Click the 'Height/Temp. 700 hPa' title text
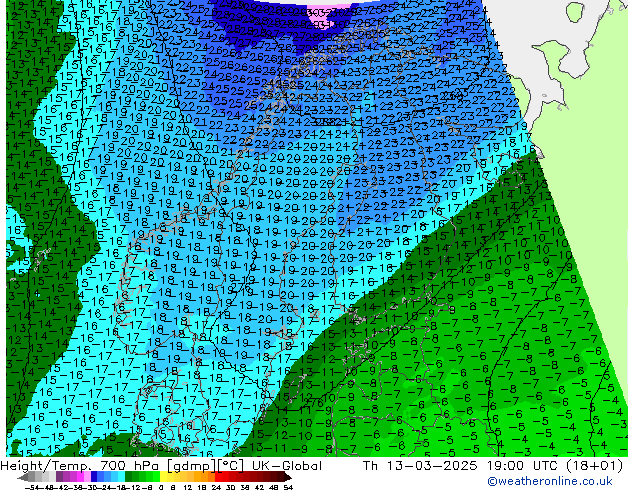Screen dimensions: 634x490 (x=80, y=466)
